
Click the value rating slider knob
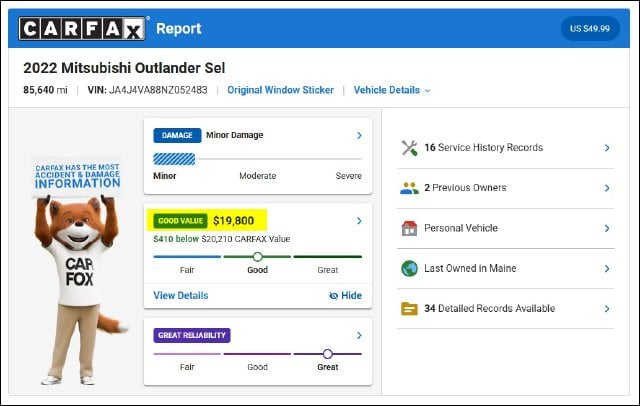[257, 257]
